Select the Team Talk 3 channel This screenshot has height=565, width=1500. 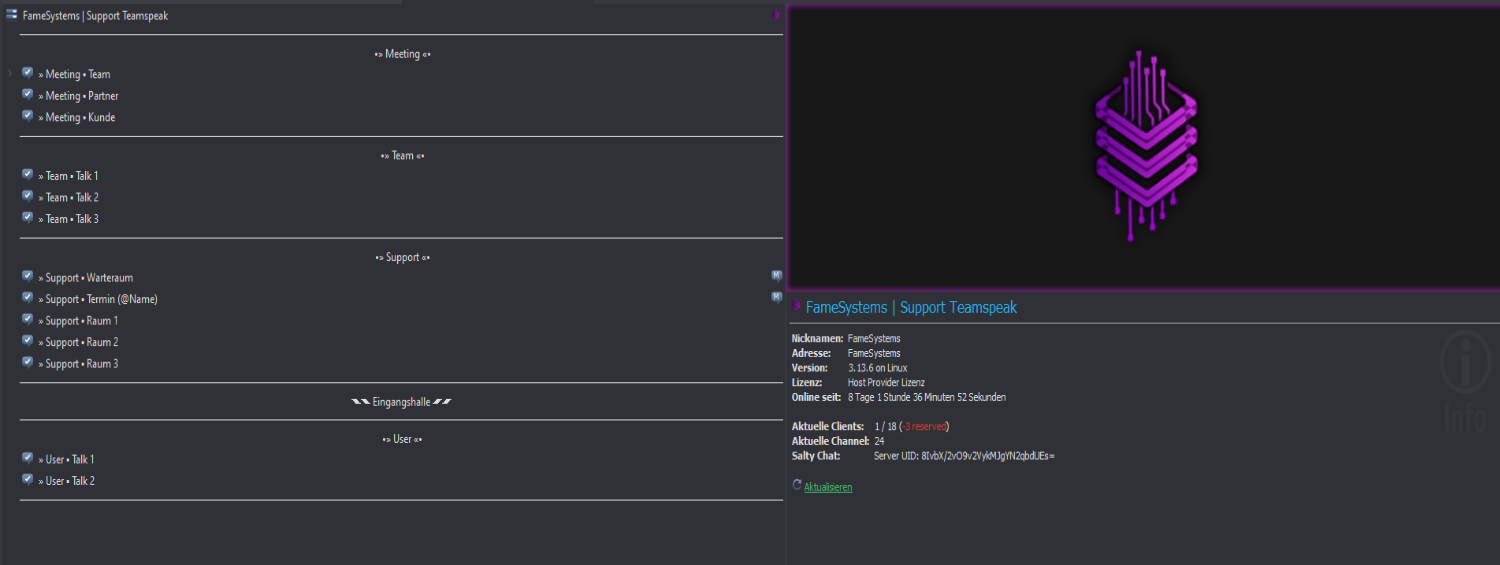pos(72,219)
